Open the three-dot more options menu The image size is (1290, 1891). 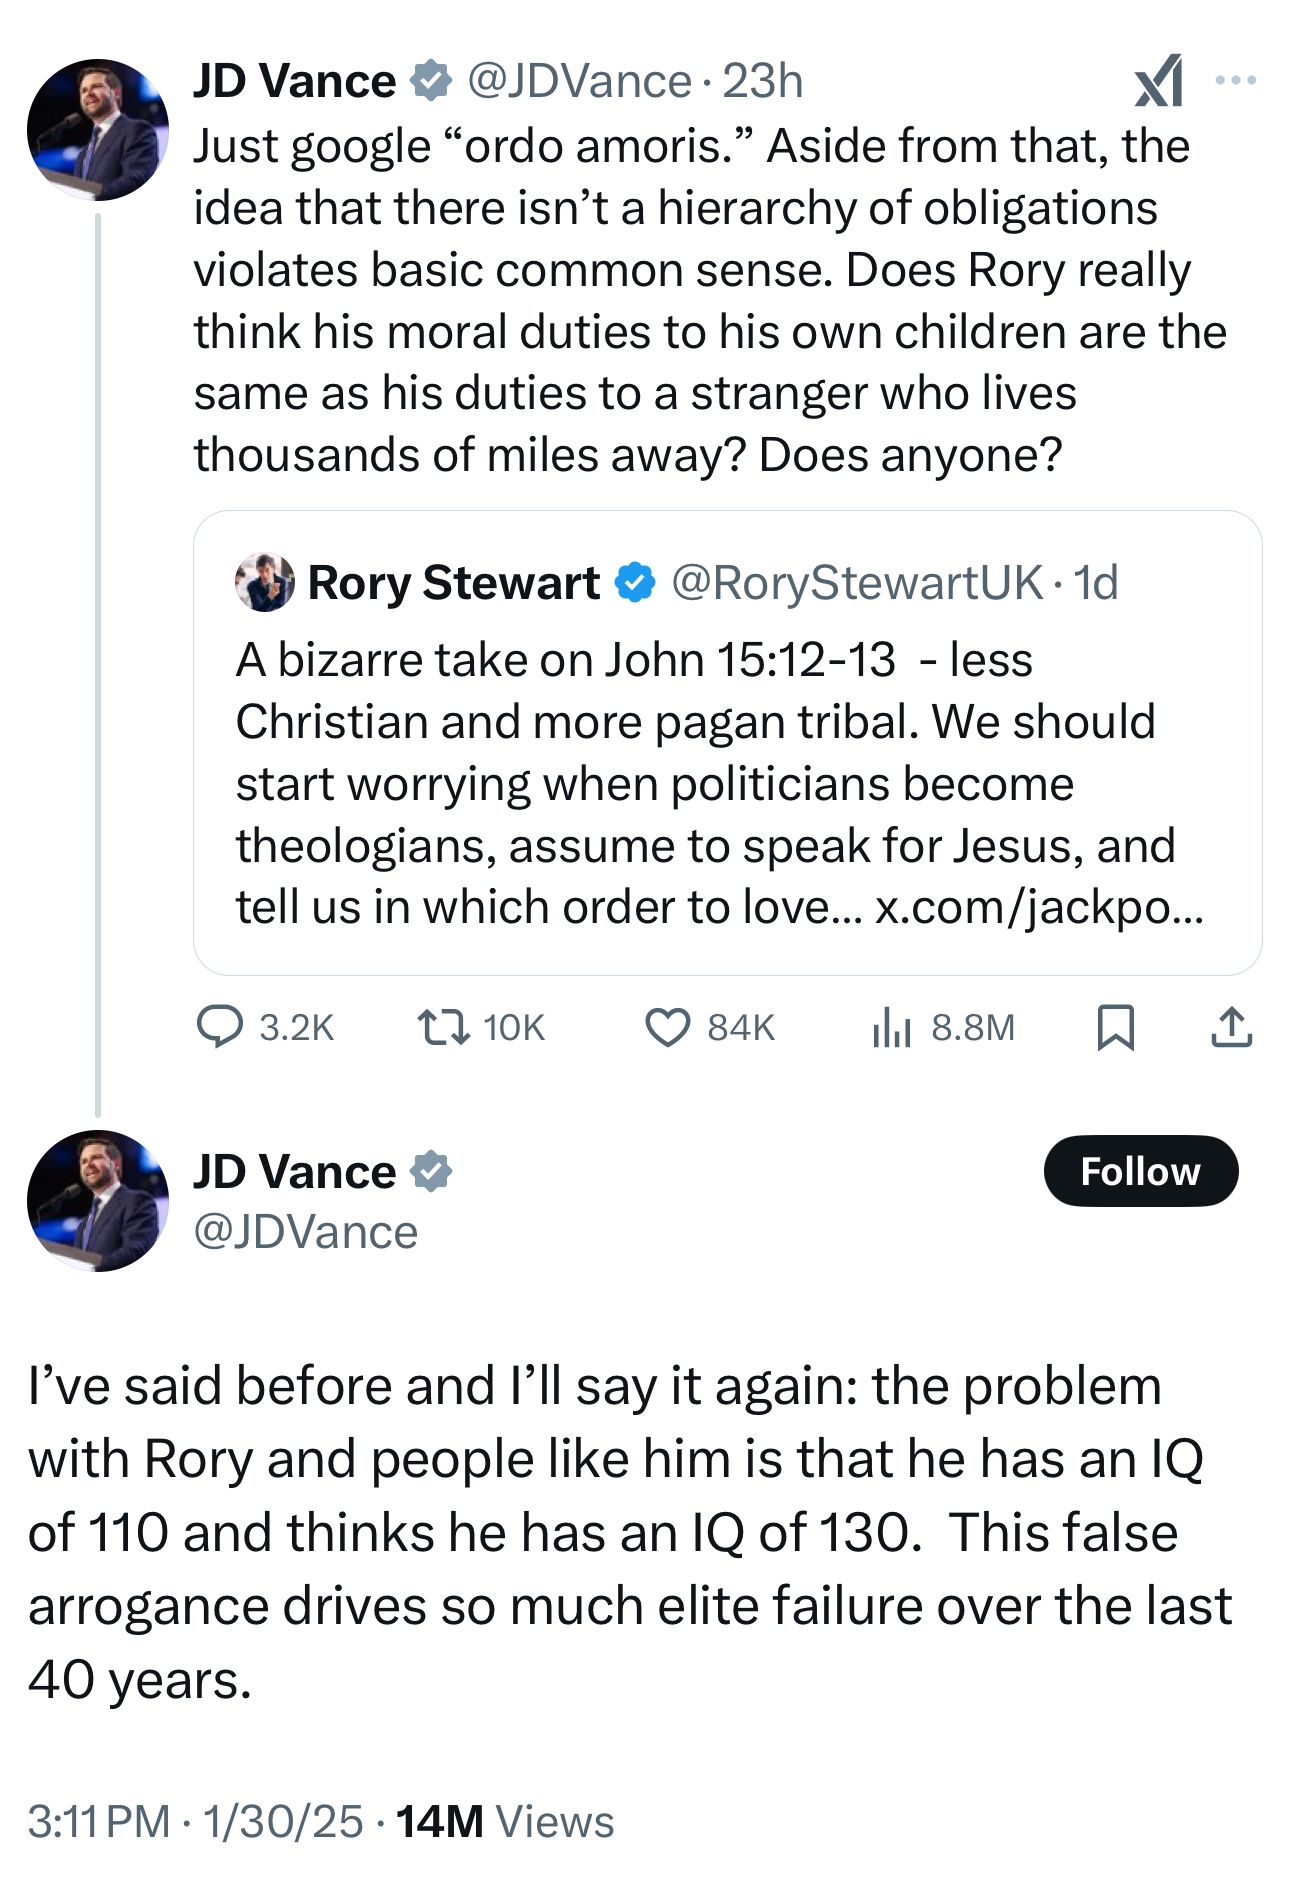coord(1236,80)
